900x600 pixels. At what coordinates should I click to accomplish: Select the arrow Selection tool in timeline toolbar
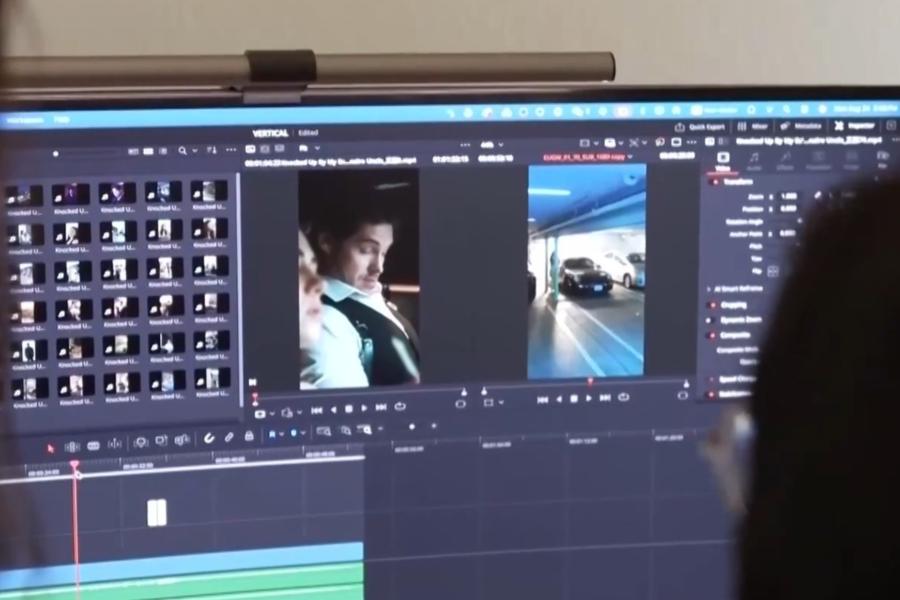click(51, 448)
